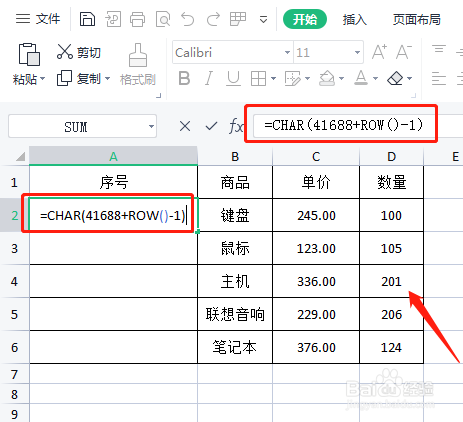Click the Print icon
The width and height of the screenshot is (463, 422).
click(137, 19)
